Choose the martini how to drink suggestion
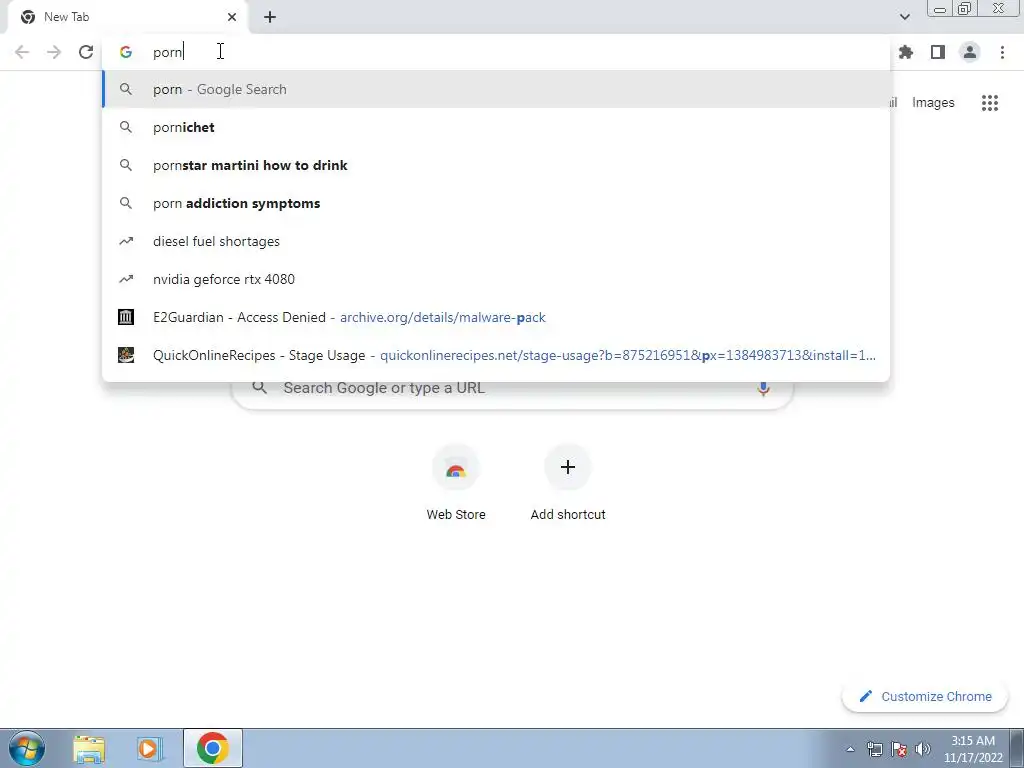The height and width of the screenshot is (768, 1024). (x=496, y=165)
